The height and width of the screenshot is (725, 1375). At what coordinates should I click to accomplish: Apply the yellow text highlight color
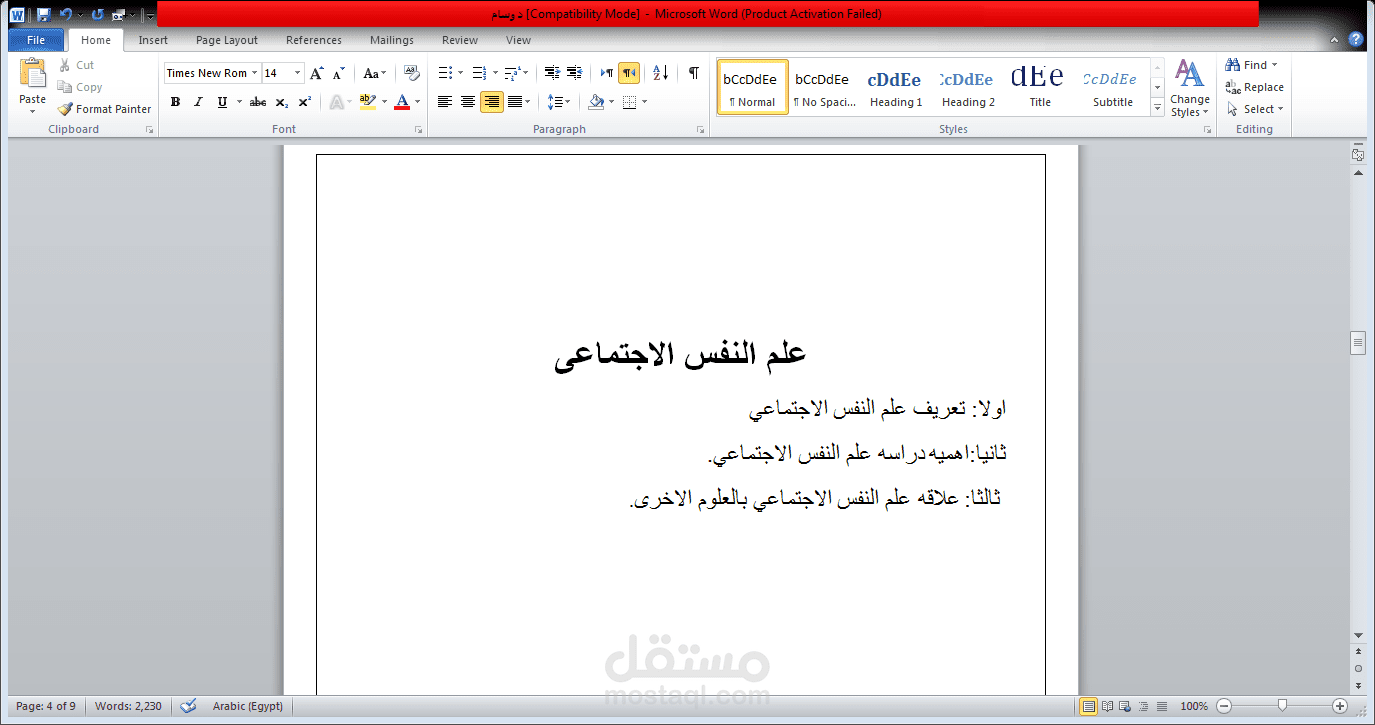(367, 102)
